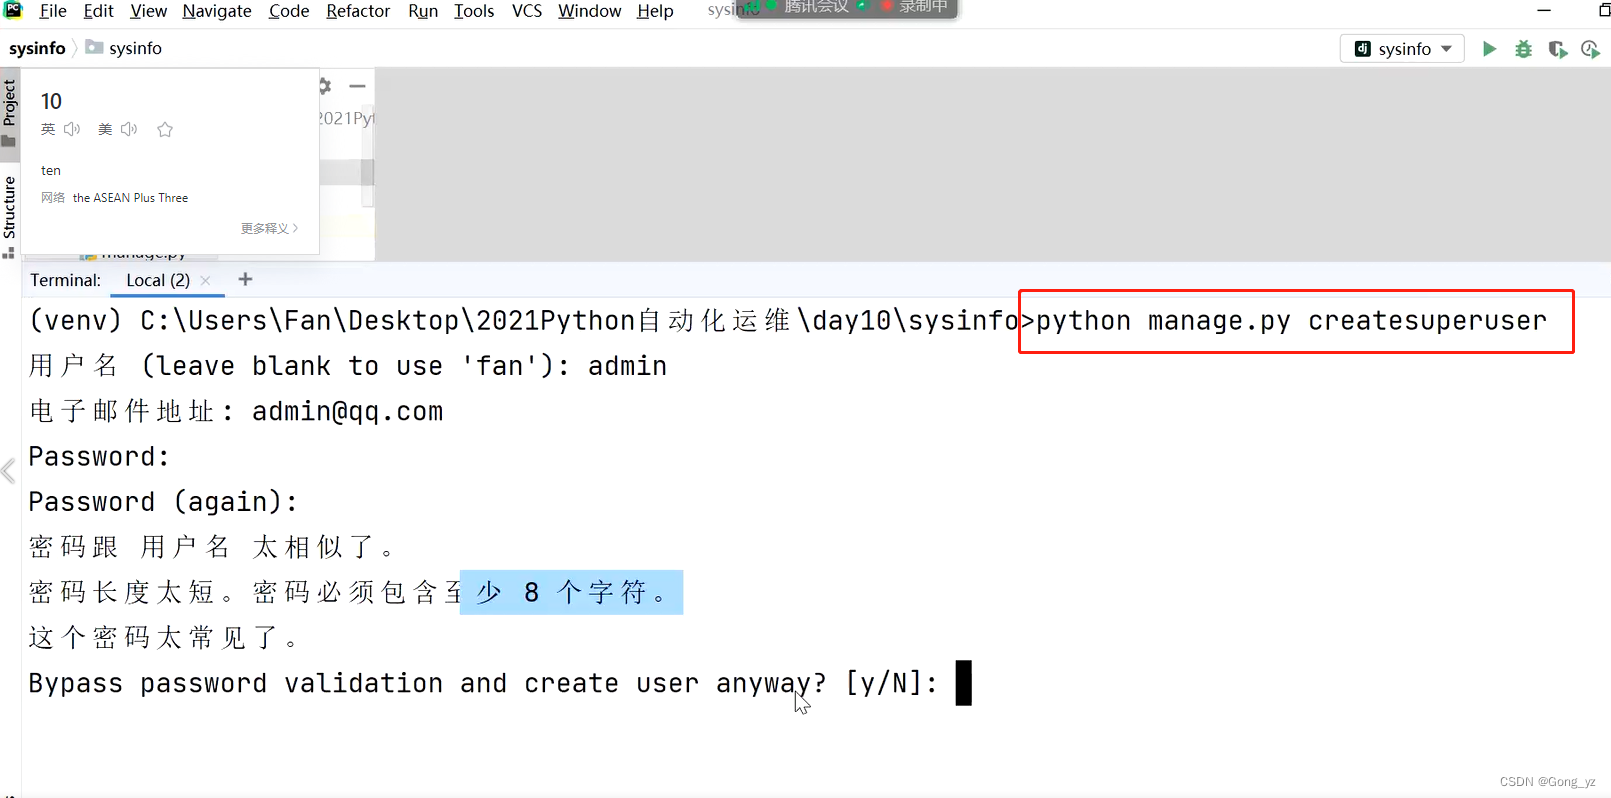Open the Refactor menu

click(358, 11)
